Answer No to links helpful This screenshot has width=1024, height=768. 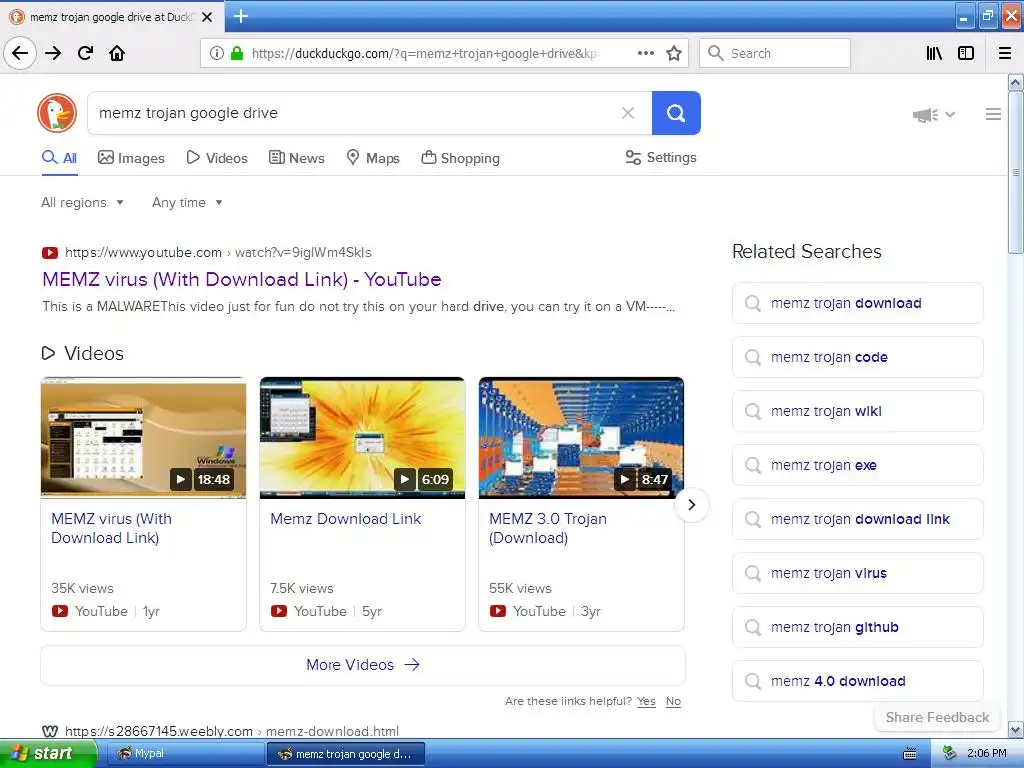coord(673,701)
